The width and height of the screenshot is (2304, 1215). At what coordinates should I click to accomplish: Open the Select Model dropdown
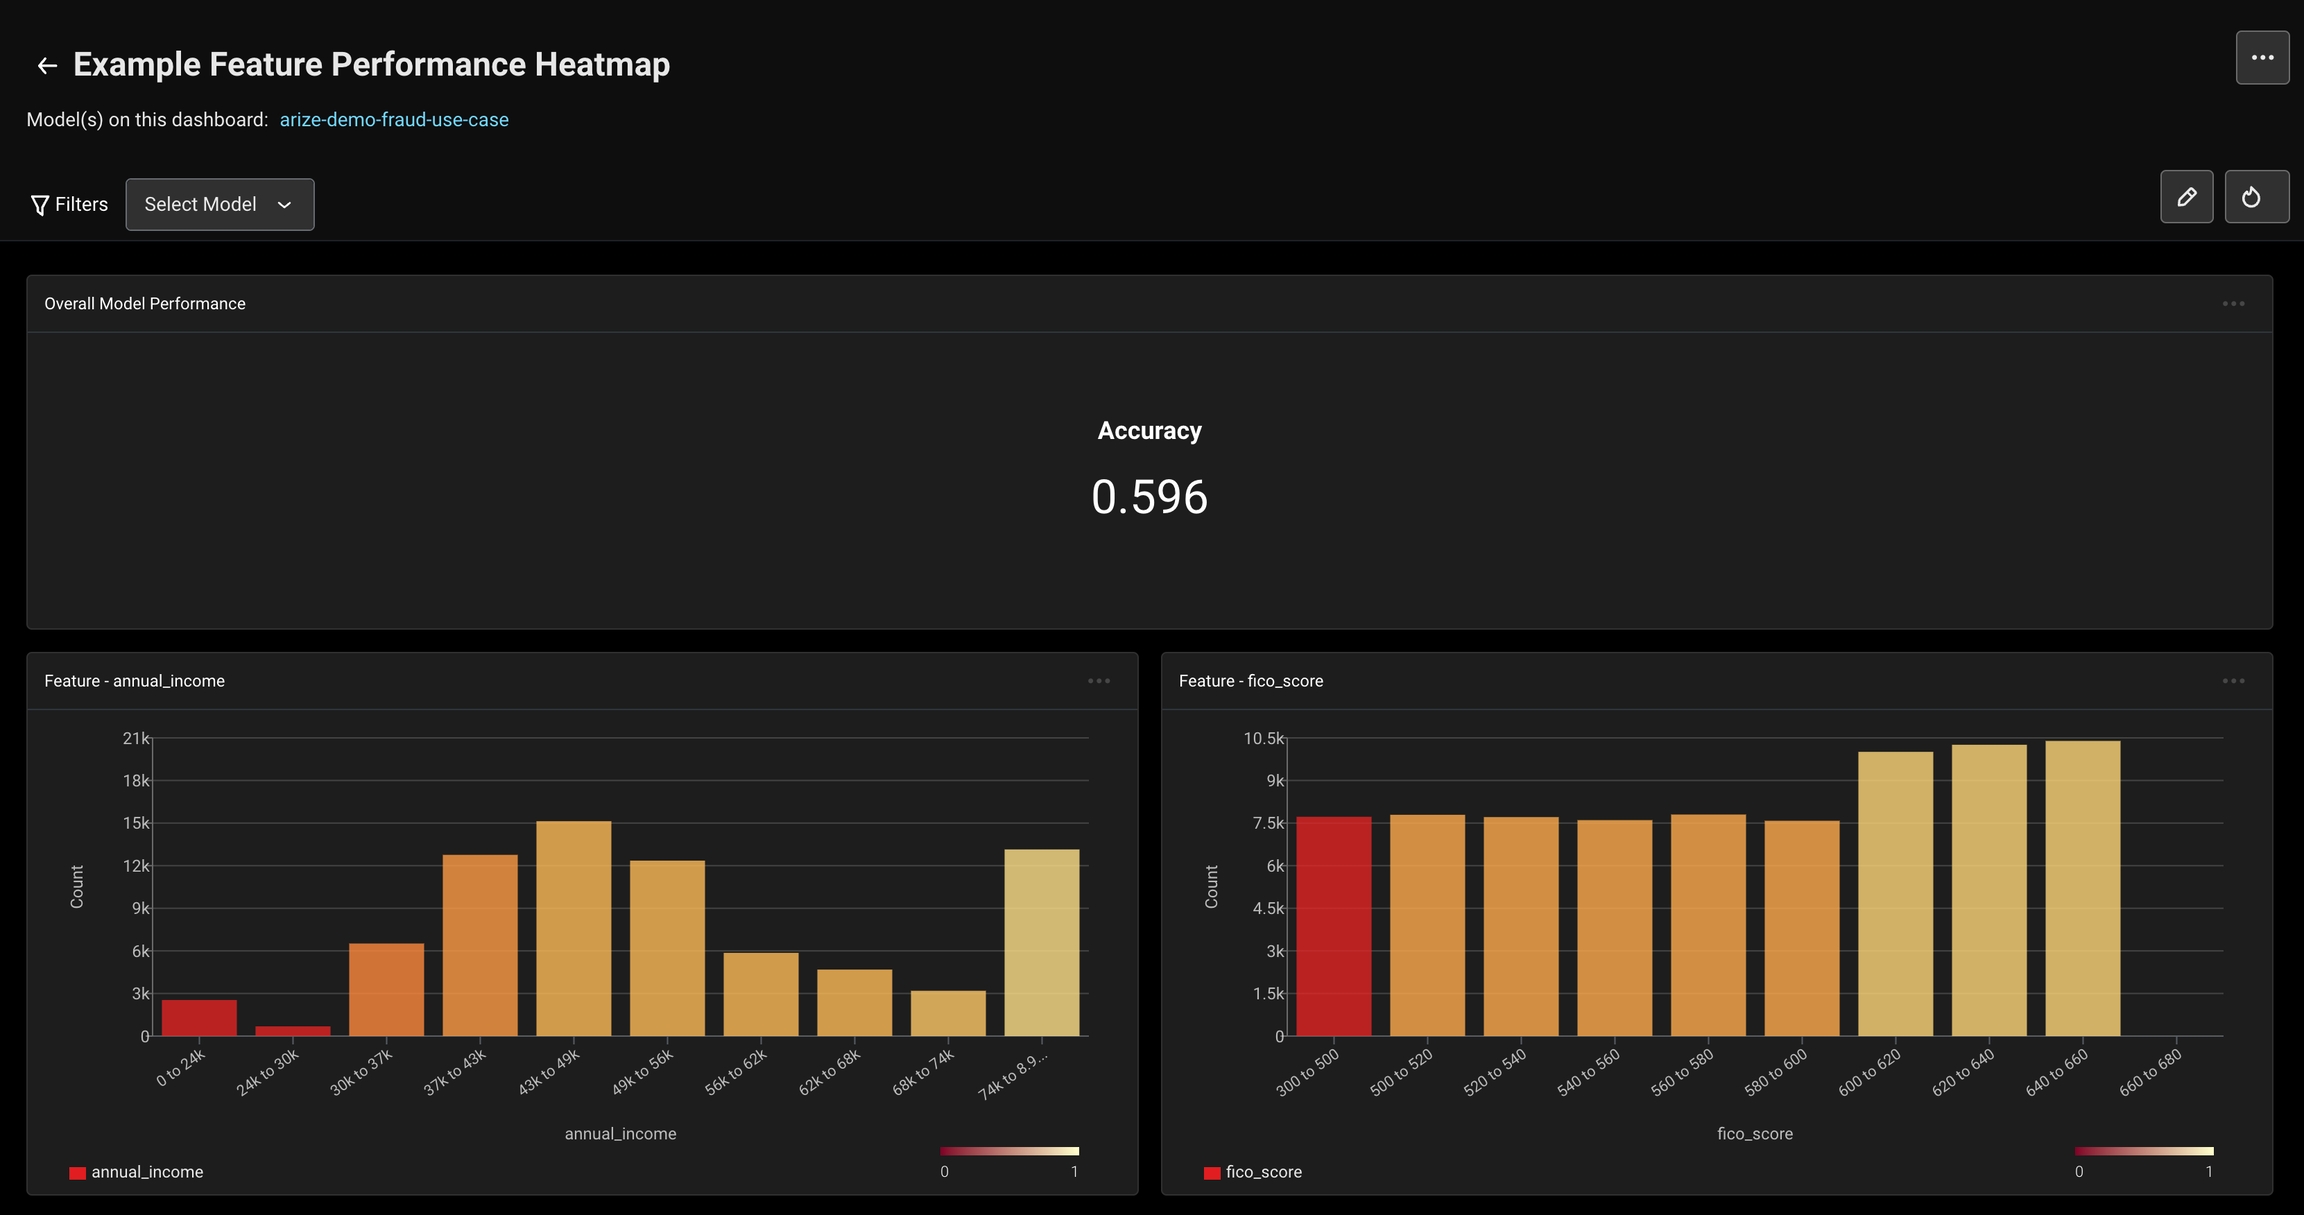click(x=219, y=204)
